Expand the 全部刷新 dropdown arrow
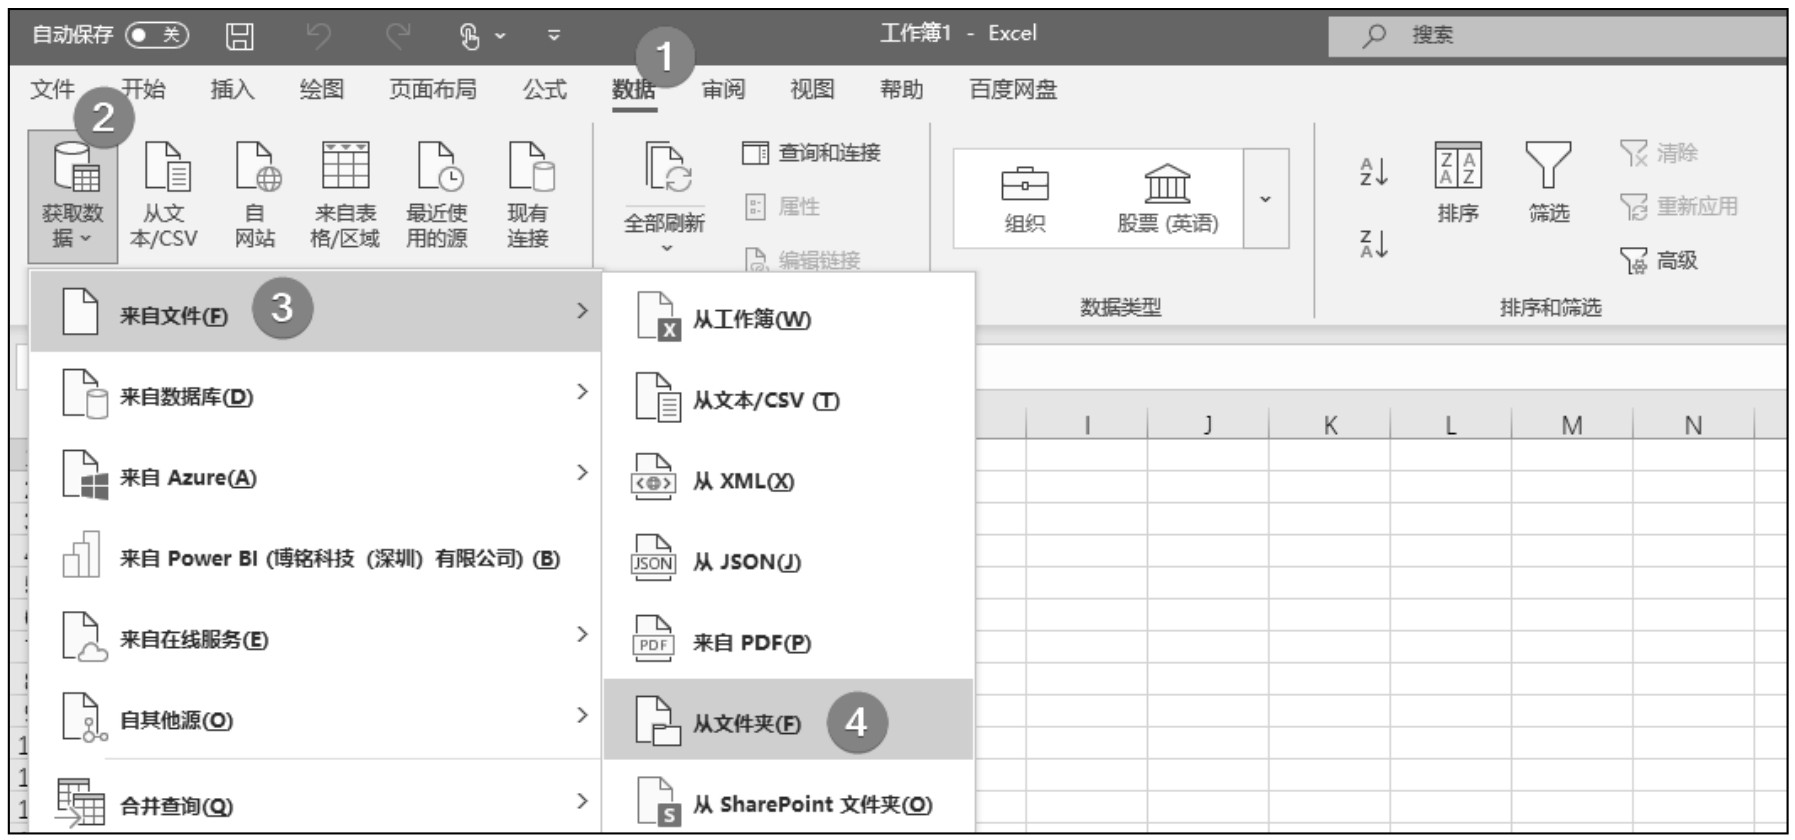Image resolution: width=1795 pixels, height=840 pixels. click(x=666, y=249)
